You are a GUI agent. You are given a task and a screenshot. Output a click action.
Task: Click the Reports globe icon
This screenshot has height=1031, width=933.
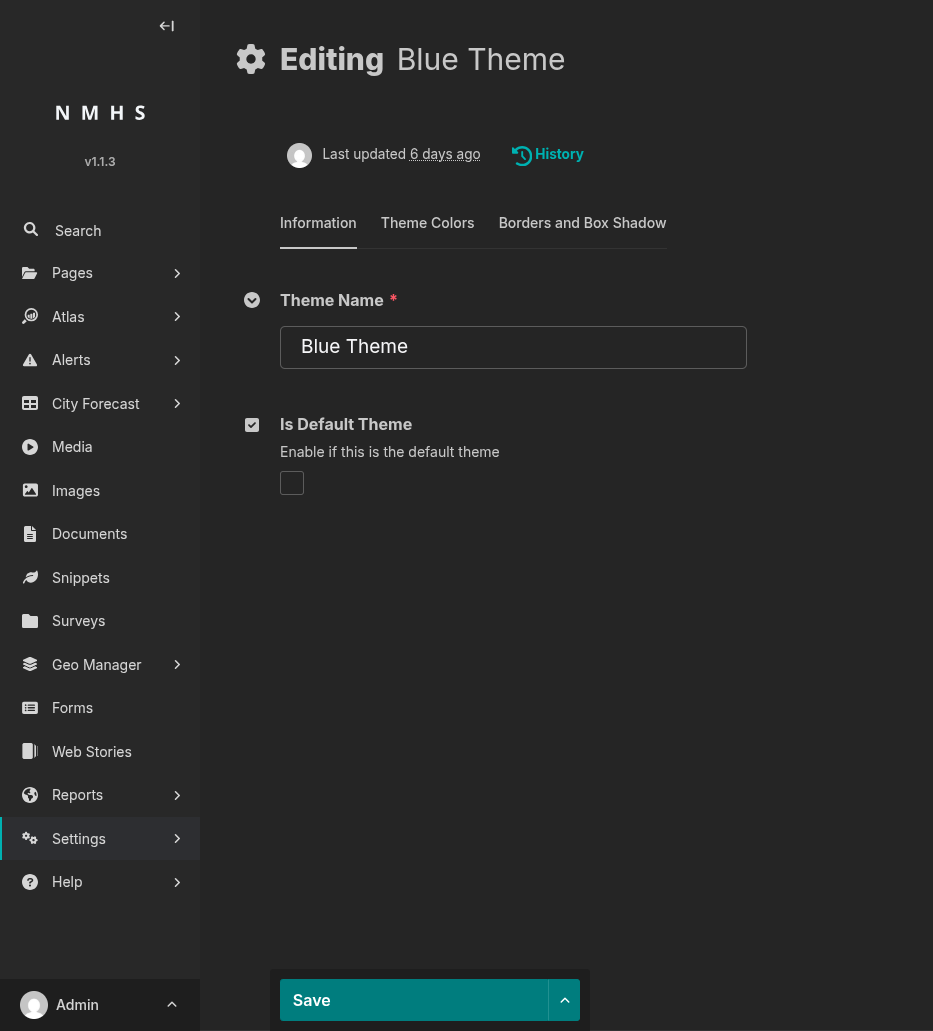point(30,795)
